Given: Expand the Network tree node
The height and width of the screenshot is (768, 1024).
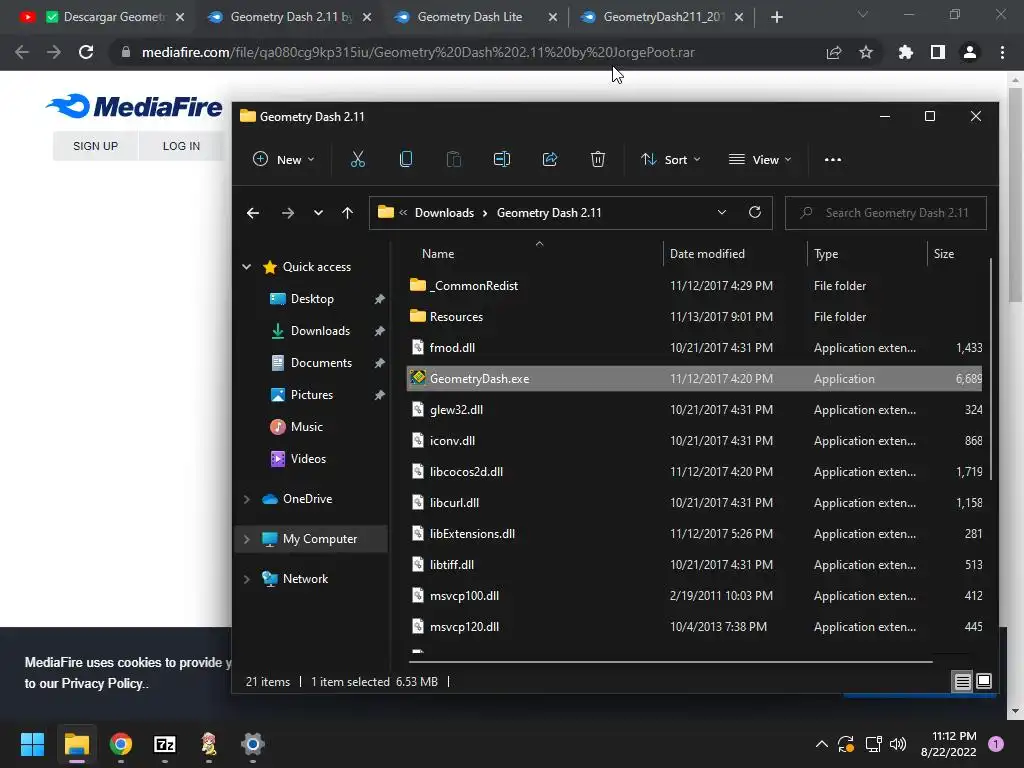Looking at the screenshot, I should [x=246, y=579].
